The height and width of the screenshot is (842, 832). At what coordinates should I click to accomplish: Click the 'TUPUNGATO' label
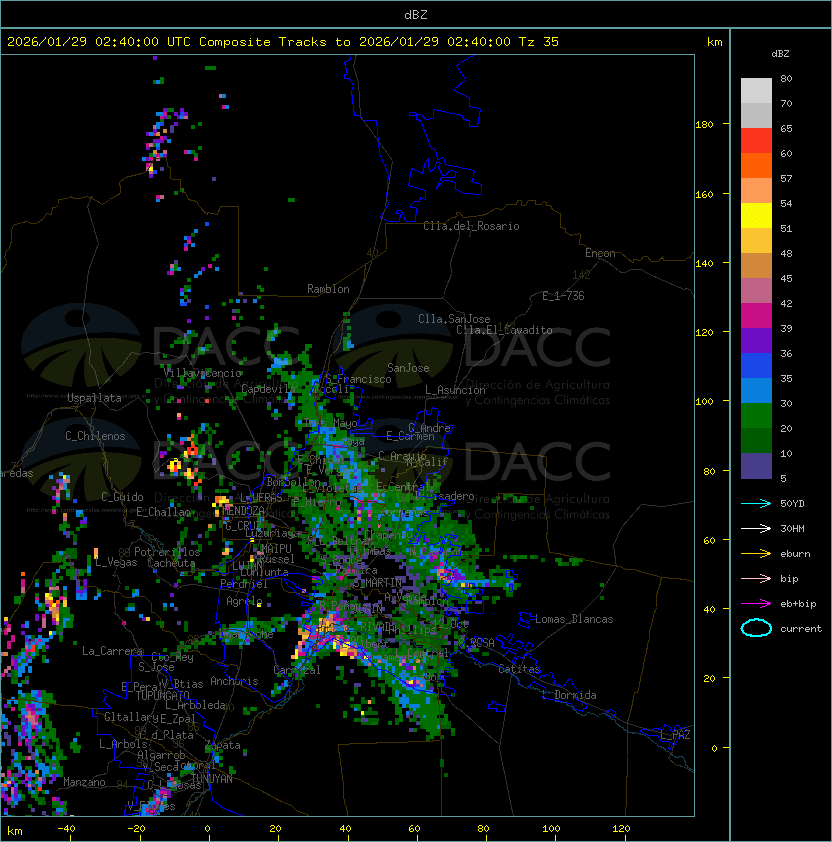(163, 695)
